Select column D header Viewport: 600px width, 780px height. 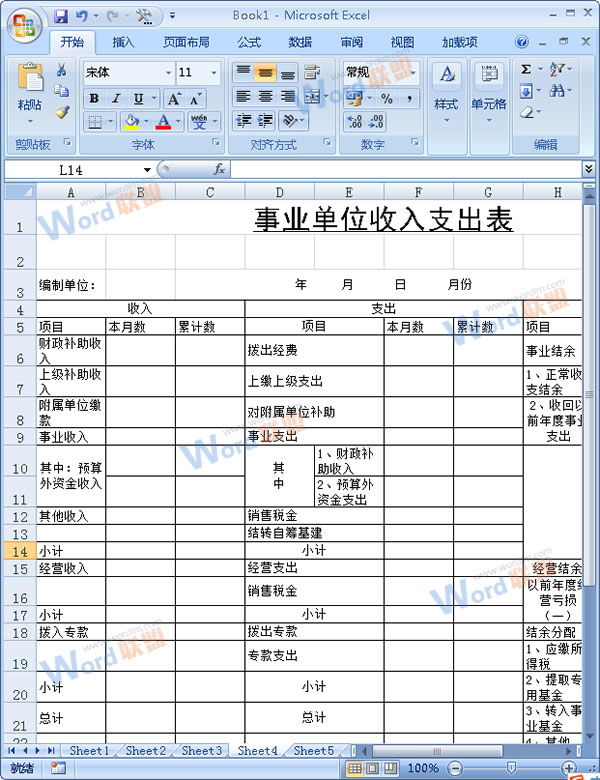click(280, 192)
